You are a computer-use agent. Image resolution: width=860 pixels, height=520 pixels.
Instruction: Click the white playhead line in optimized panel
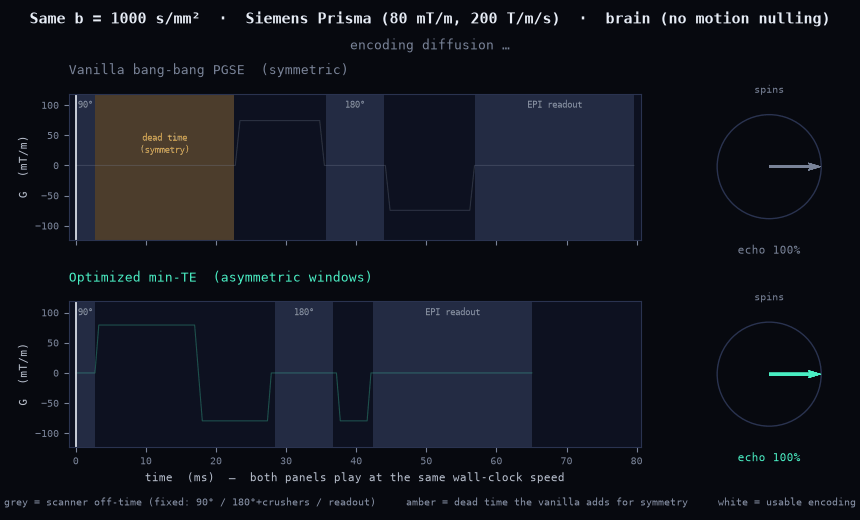tap(76, 375)
